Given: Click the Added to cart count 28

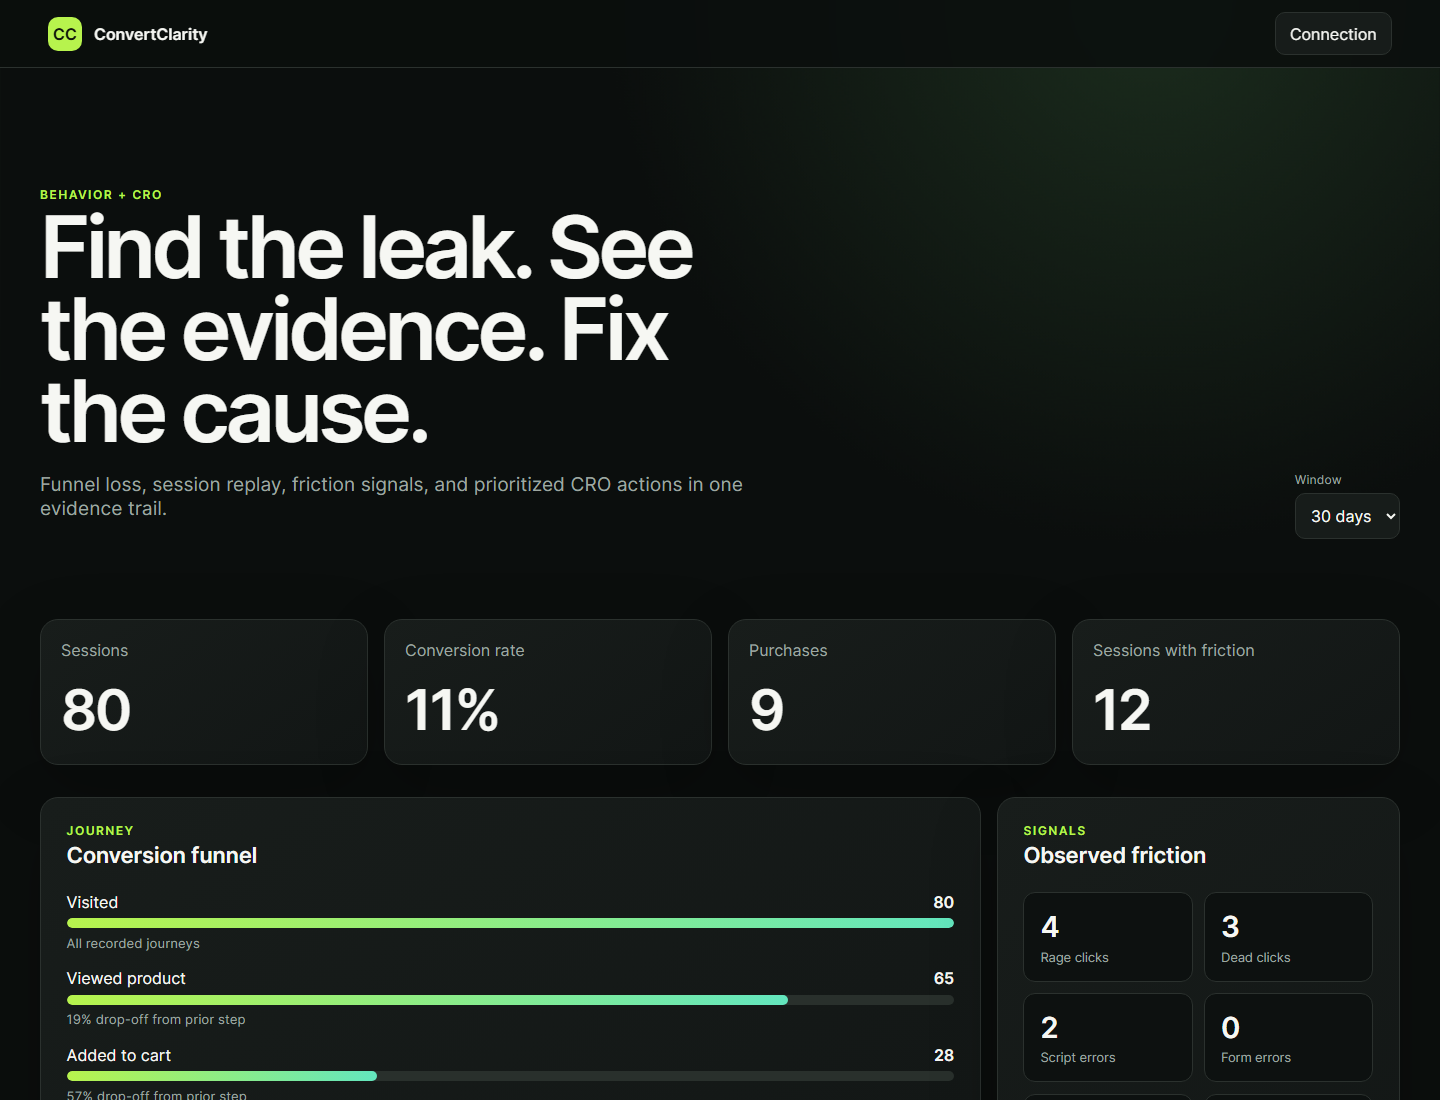Looking at the screenshot, I should (943, 1055).
